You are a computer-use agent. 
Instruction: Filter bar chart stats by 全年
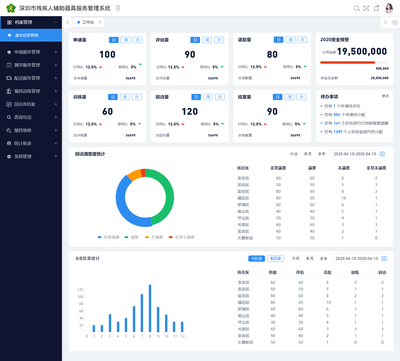click(323, 258)
